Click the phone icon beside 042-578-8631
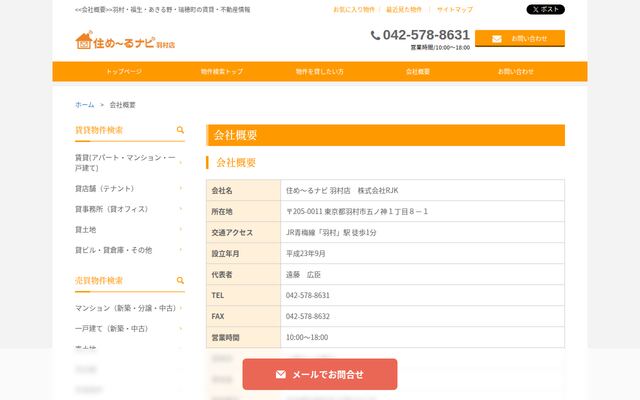Image resolution: width=640 pixels, height=400 pixels. tap(375, 36)
